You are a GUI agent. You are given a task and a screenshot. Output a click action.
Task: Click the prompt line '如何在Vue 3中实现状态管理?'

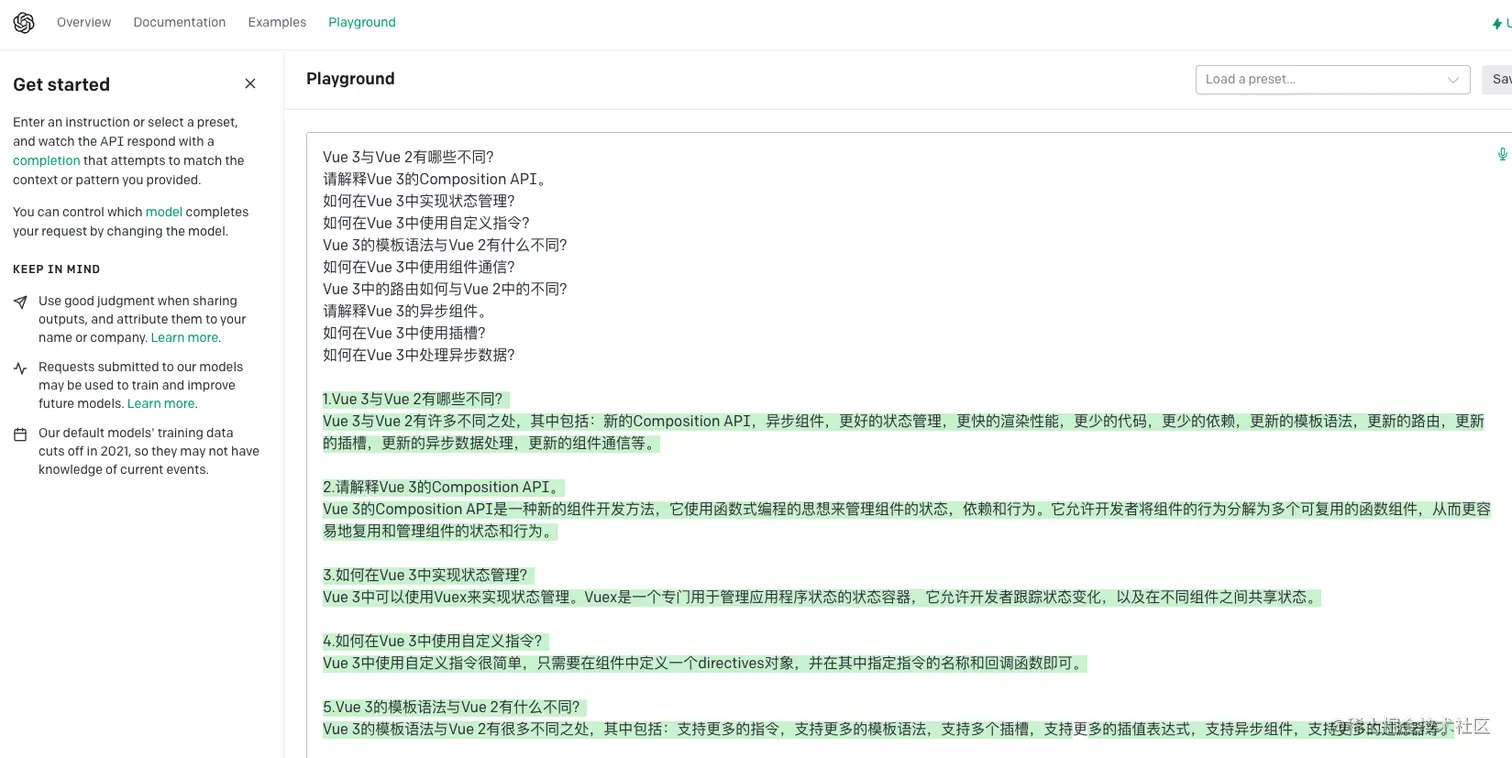pyautogui.click(x=419, y=201)
